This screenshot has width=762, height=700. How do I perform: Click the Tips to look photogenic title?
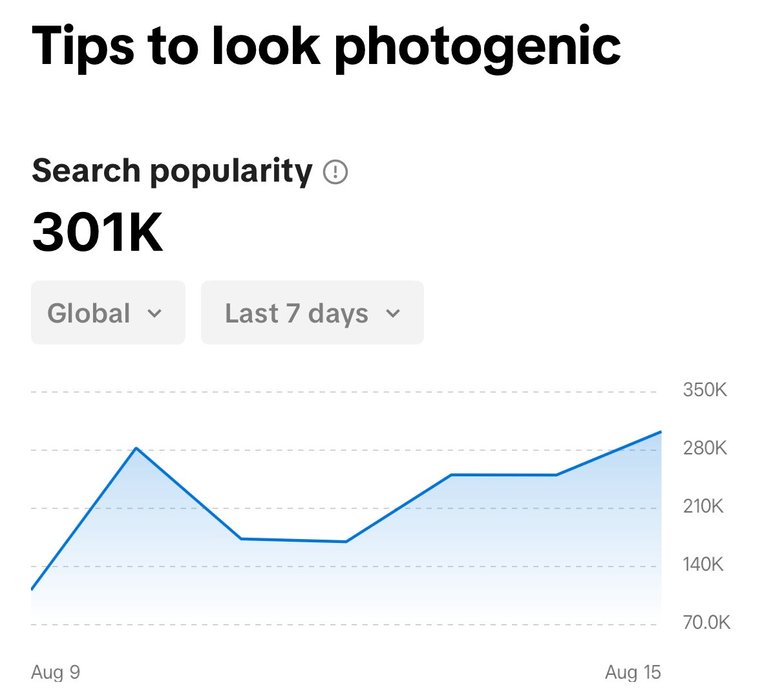pyautogui.click(x=326, y=47)
